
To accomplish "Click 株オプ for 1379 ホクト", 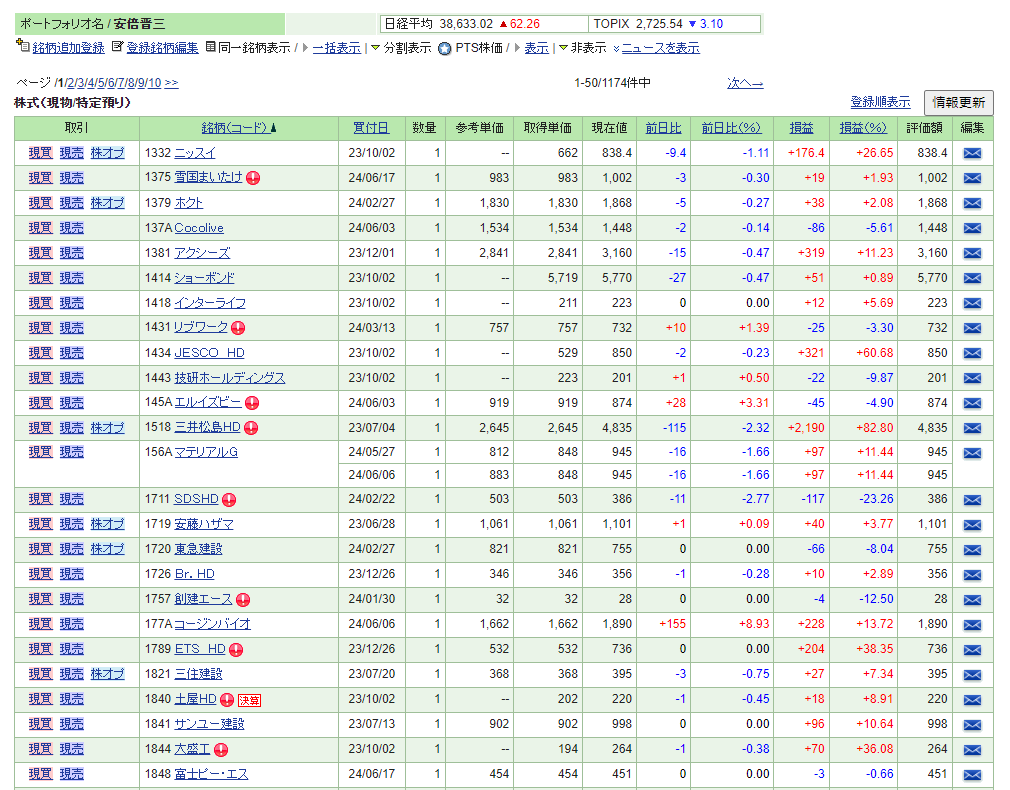I will [107, 203].
